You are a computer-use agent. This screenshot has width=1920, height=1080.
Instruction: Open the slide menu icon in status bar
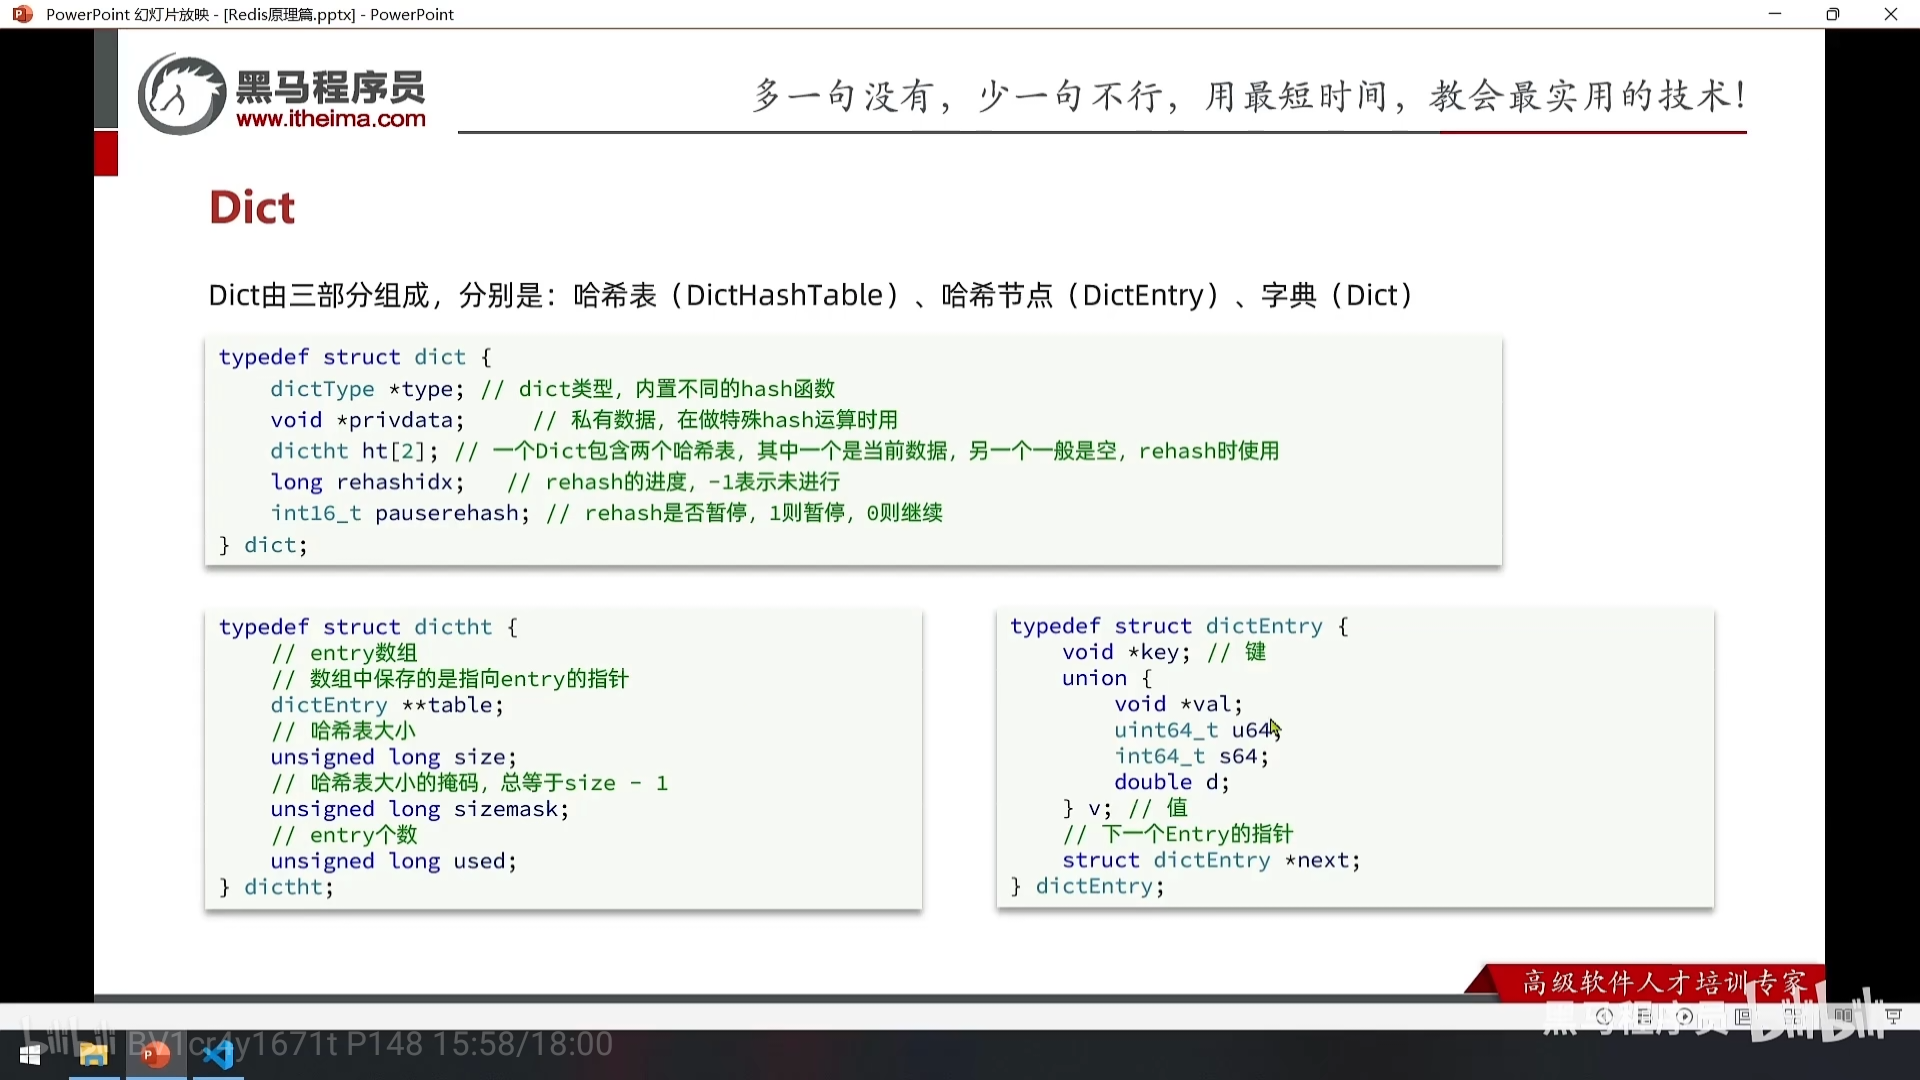[1645, 1017]
